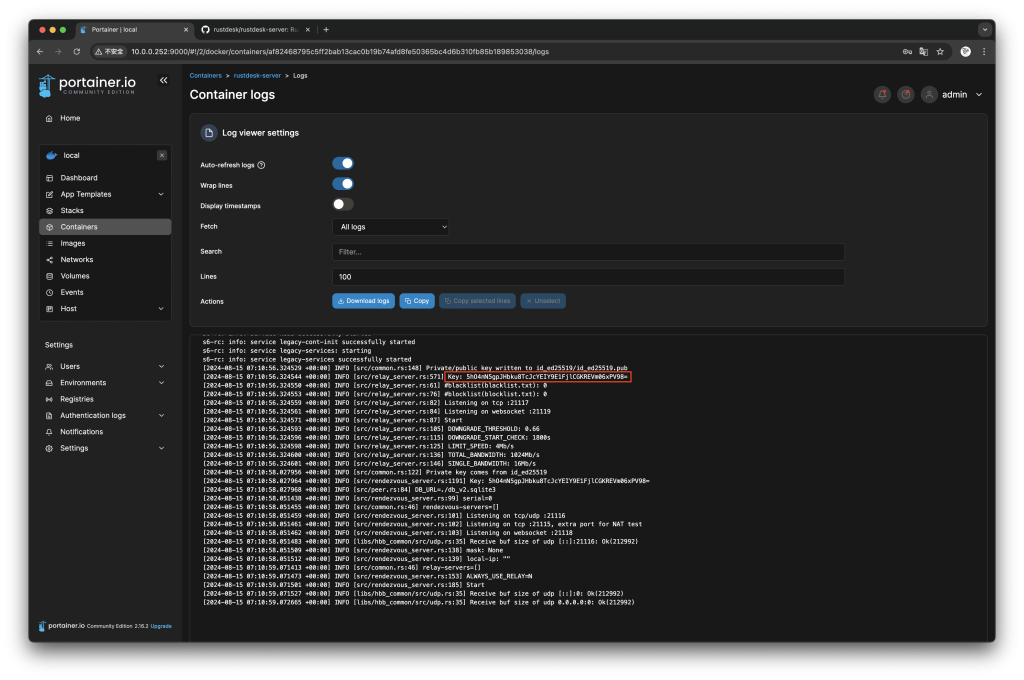Select Images from the sidebar
Viewport: 1024px width, 680px height.
pos(72,242)
